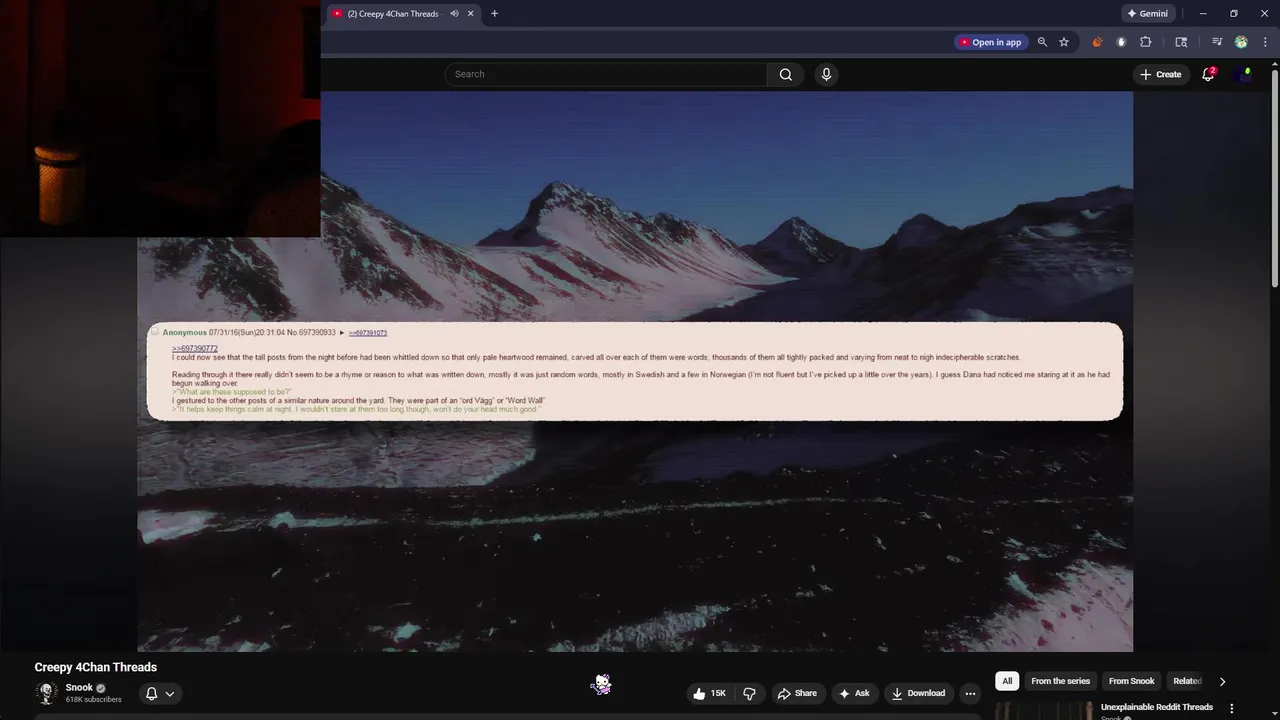Open a new browser tab
This screenshot has height=720, width=1280.
[x=494, y=14]
